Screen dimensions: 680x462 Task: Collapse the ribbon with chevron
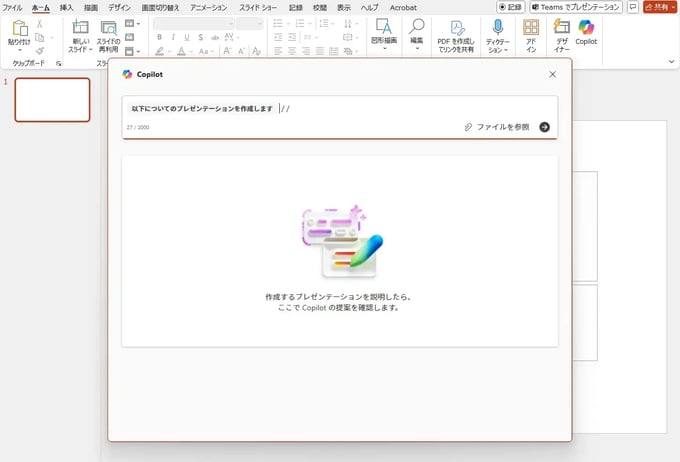671,62
